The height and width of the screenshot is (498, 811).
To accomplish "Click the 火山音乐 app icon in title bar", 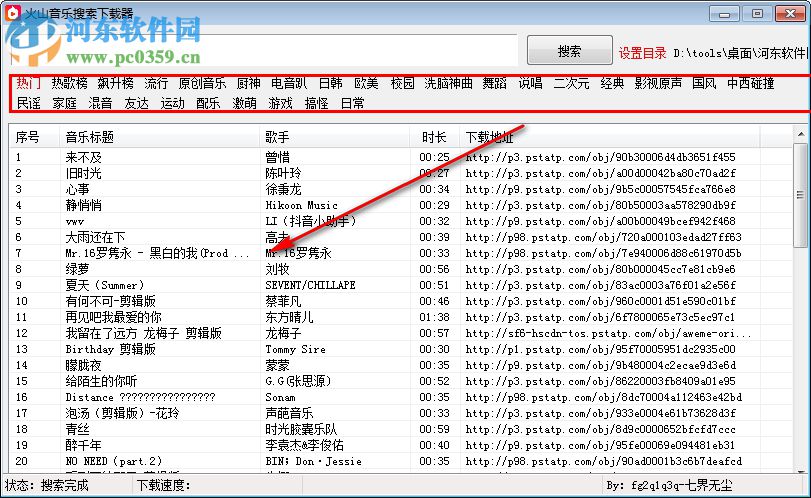I will click(x=12, y=12).
